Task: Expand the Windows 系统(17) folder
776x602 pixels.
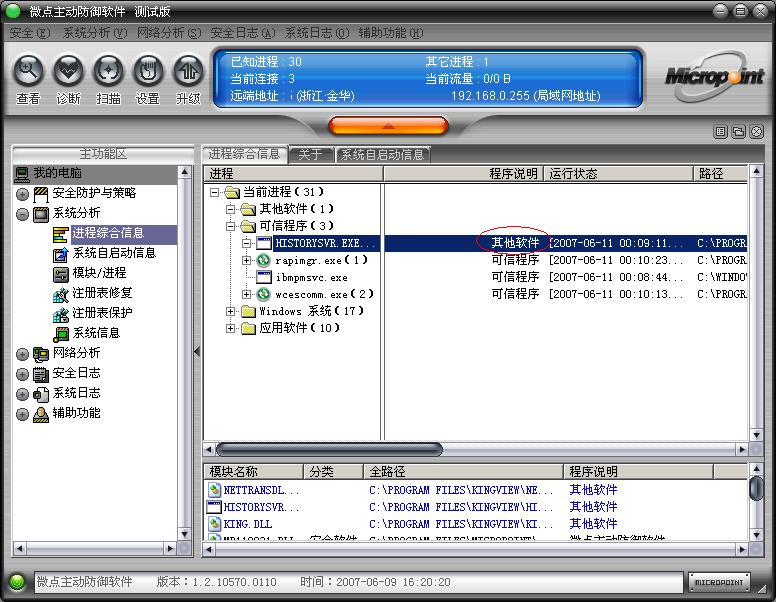Action: pyautogui.click(x=230, y=311)
